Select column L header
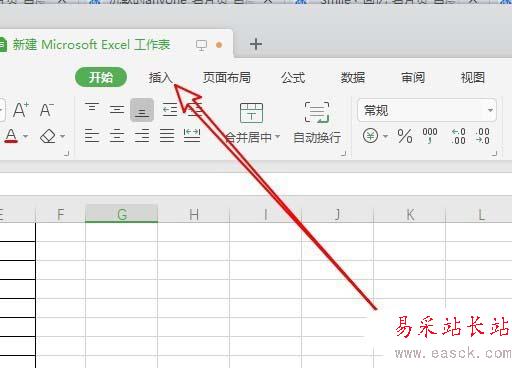The width and height of the screenshot is (512, 368). click(x=479, y=214)
